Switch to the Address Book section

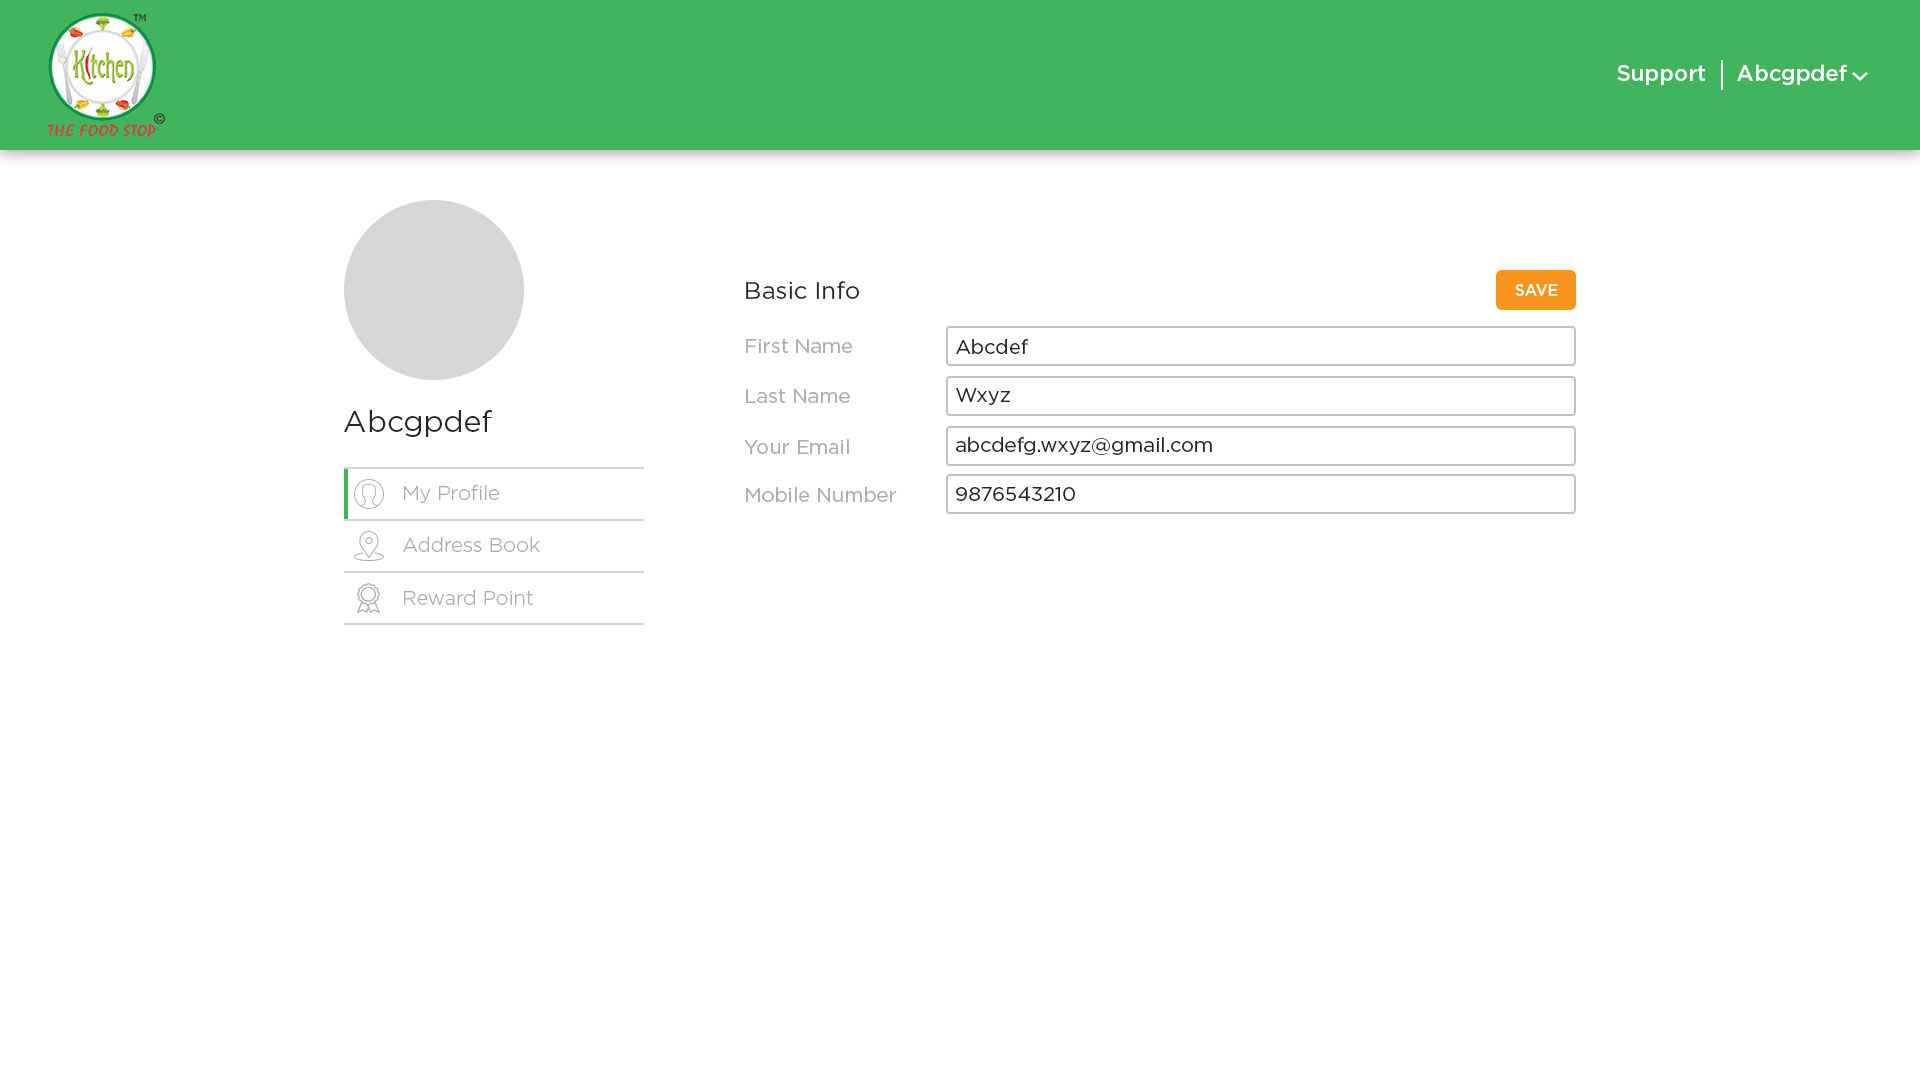(471, 546)
